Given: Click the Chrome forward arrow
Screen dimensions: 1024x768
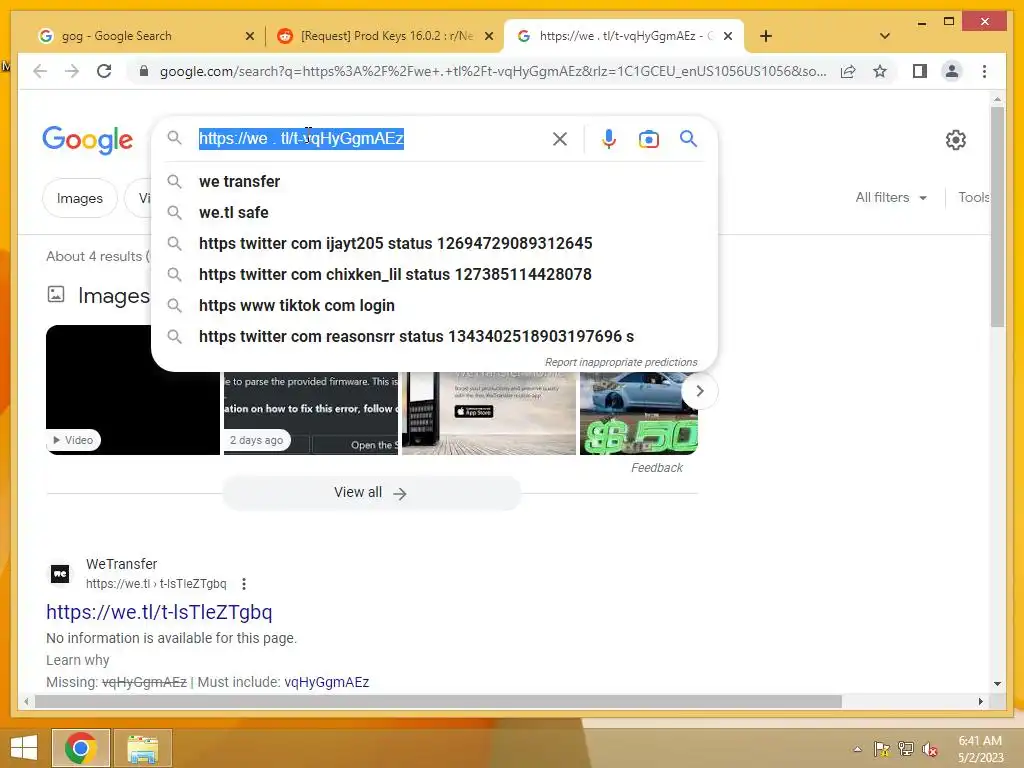Looking at the screenshot, I should pos(72,71).
